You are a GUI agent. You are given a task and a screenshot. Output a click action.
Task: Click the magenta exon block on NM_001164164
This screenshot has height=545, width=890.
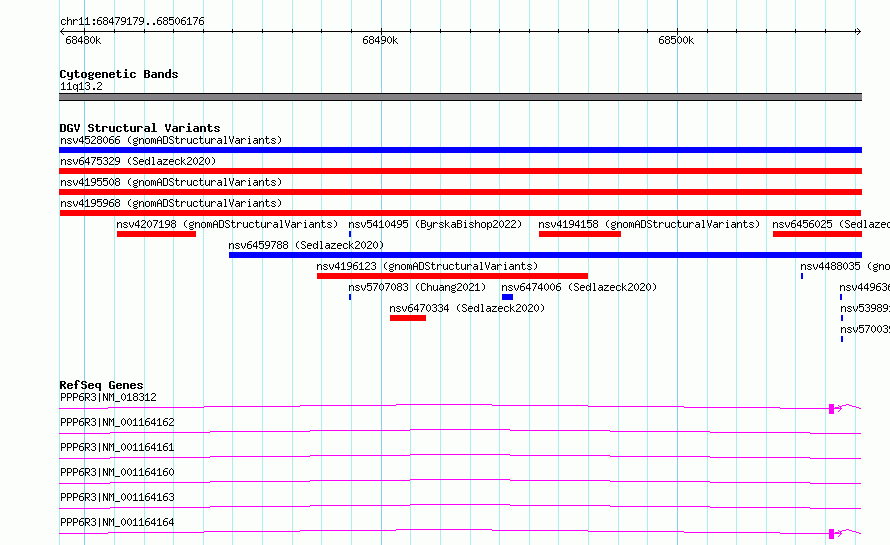point(832,534)
